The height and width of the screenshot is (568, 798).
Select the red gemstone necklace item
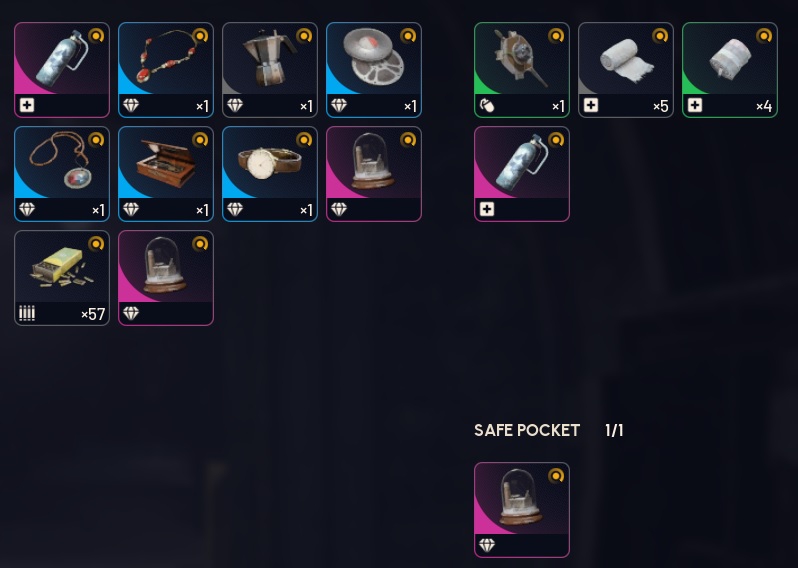coord(166,70)
